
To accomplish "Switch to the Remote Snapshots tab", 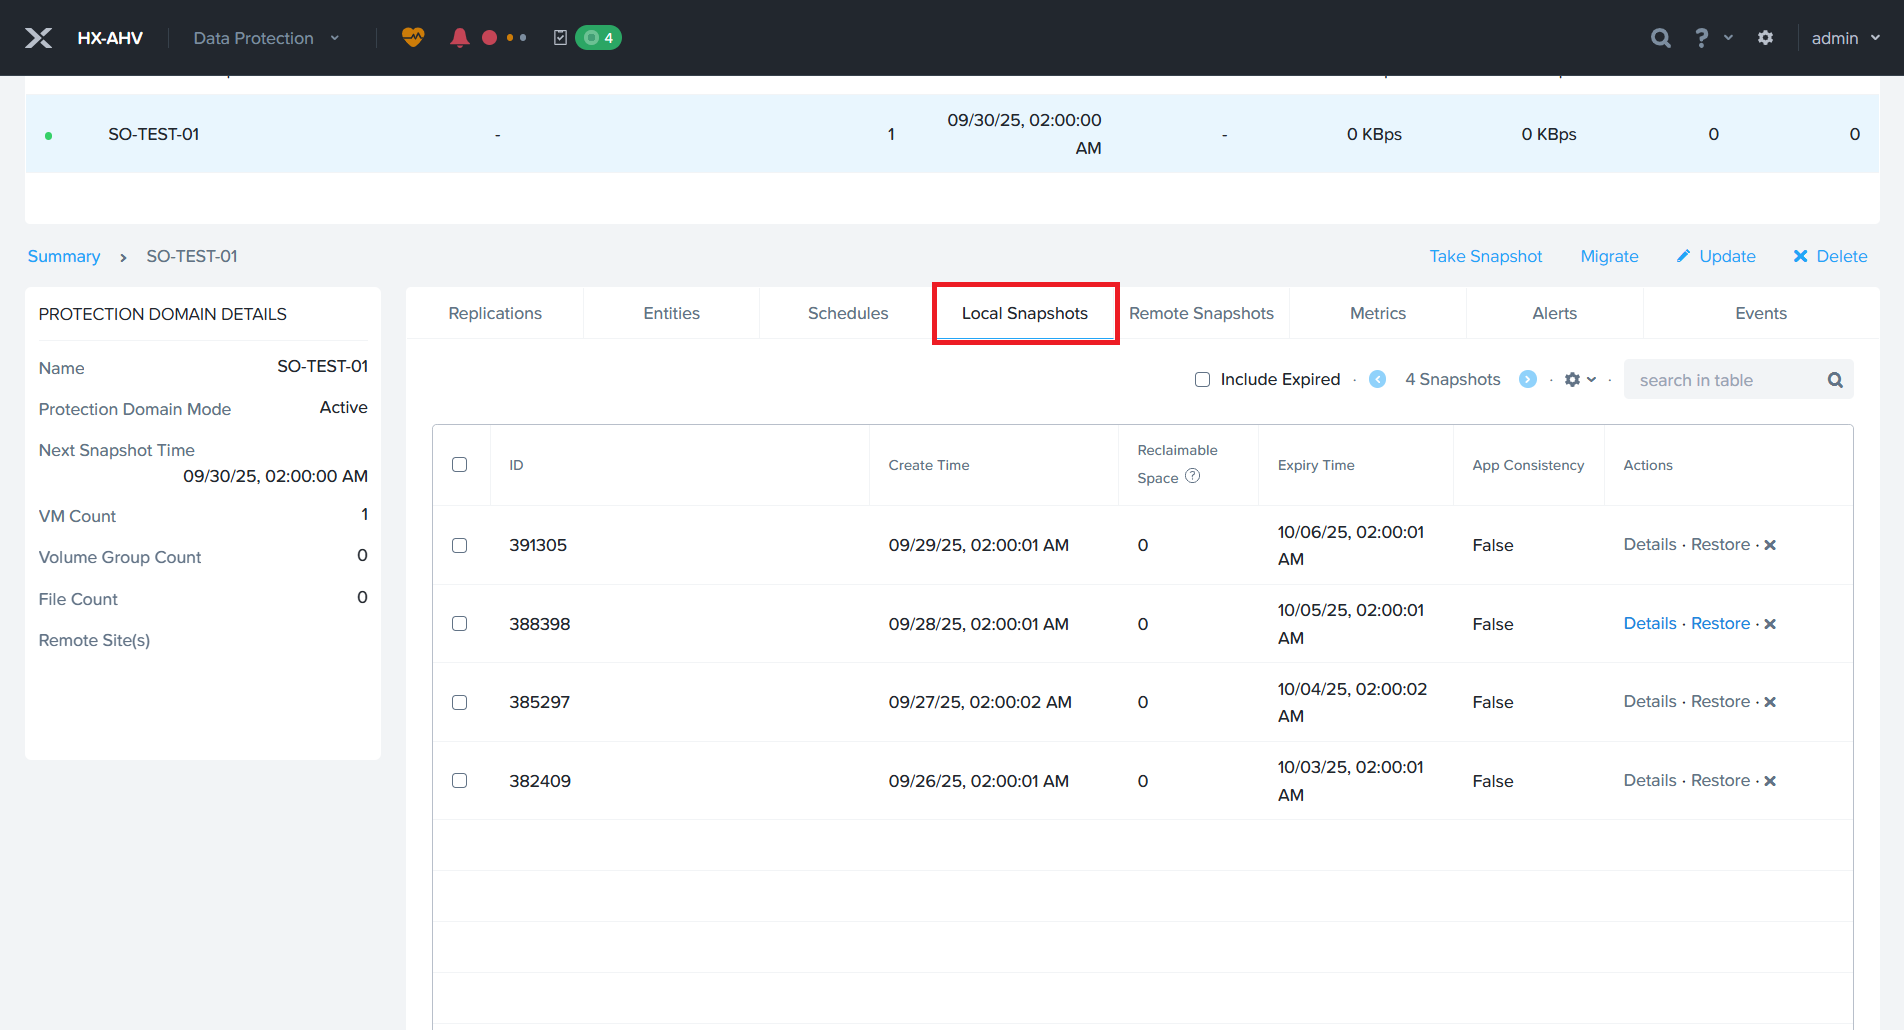I will coord(1201,314).
